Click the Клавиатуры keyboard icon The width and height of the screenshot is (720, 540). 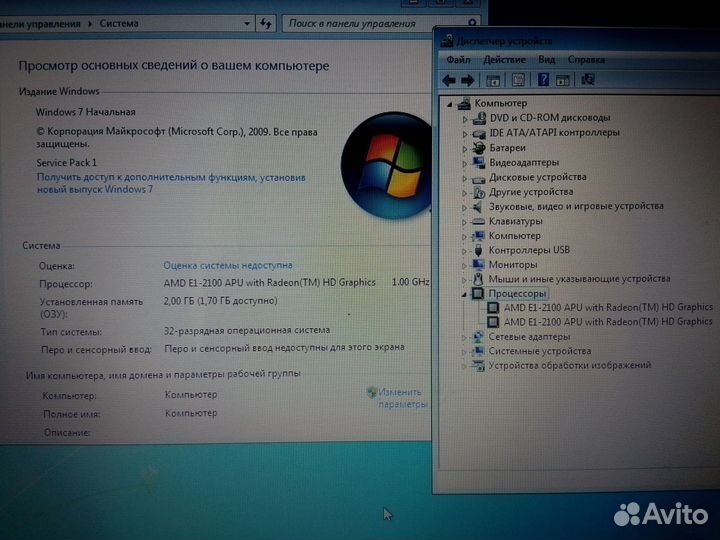coord(478,221)
